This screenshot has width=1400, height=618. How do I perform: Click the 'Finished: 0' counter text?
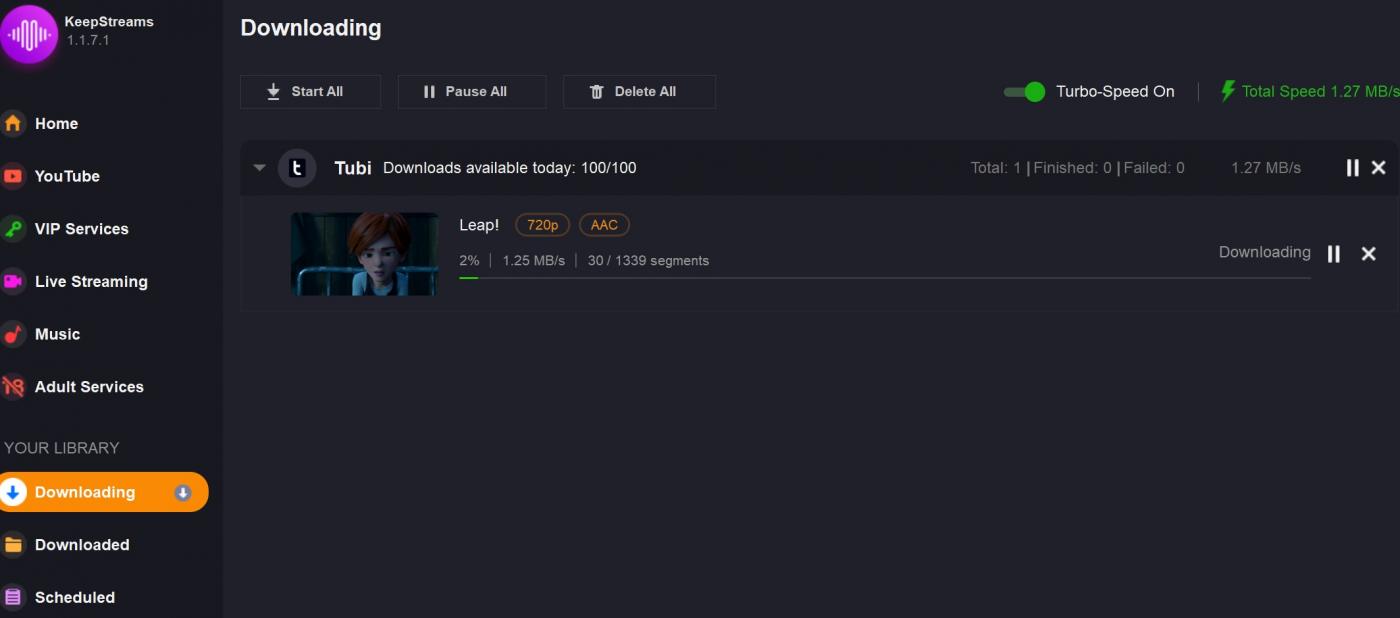coord(1072,168)
